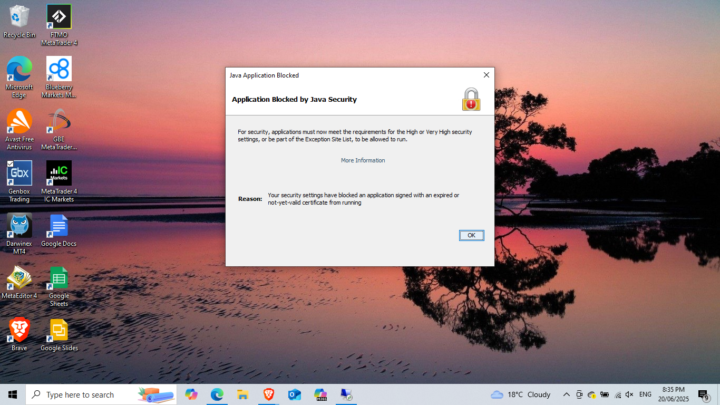The width and height of the screenshot is (720, 405).
Task: Select the Genbox Trading desktop shortcut
Action: coord(19,181)
